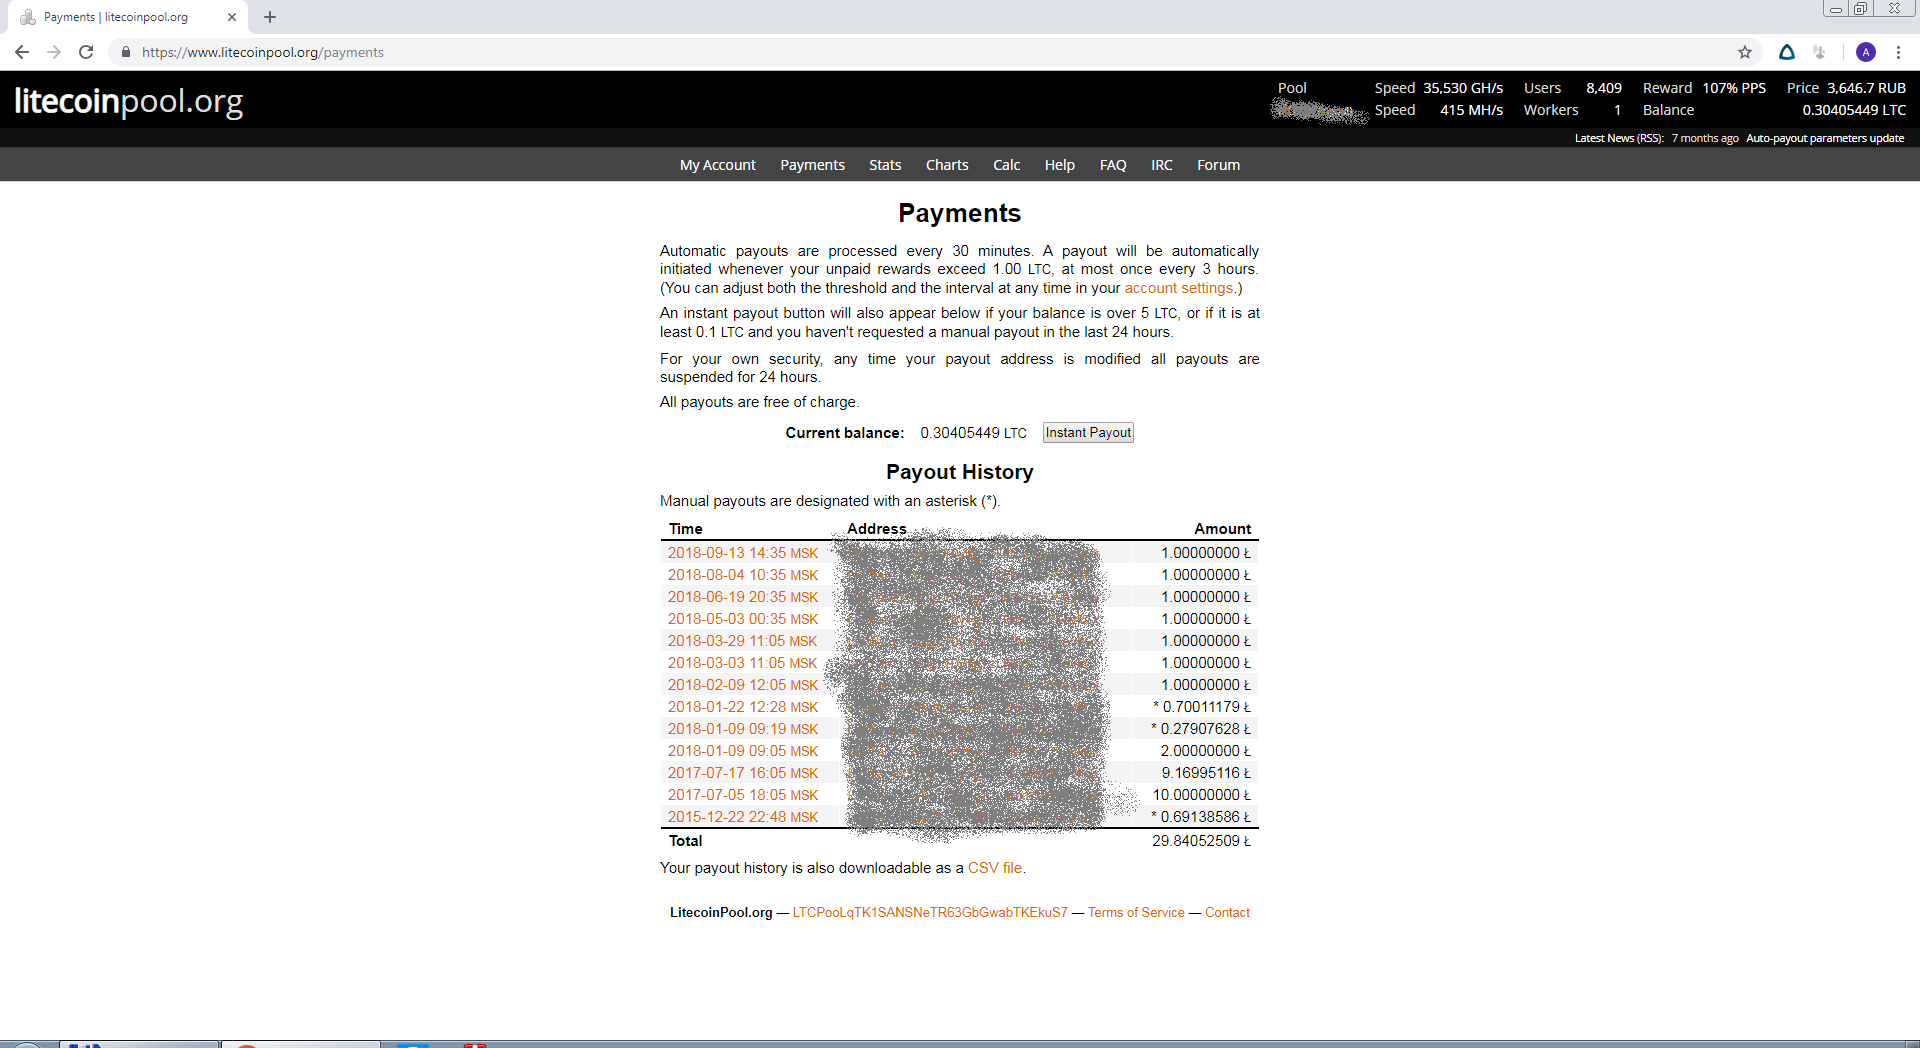Viewport: 1920px width, 1048px height.
Task: Click the lock icon in address bar
Action: (125, 52)
